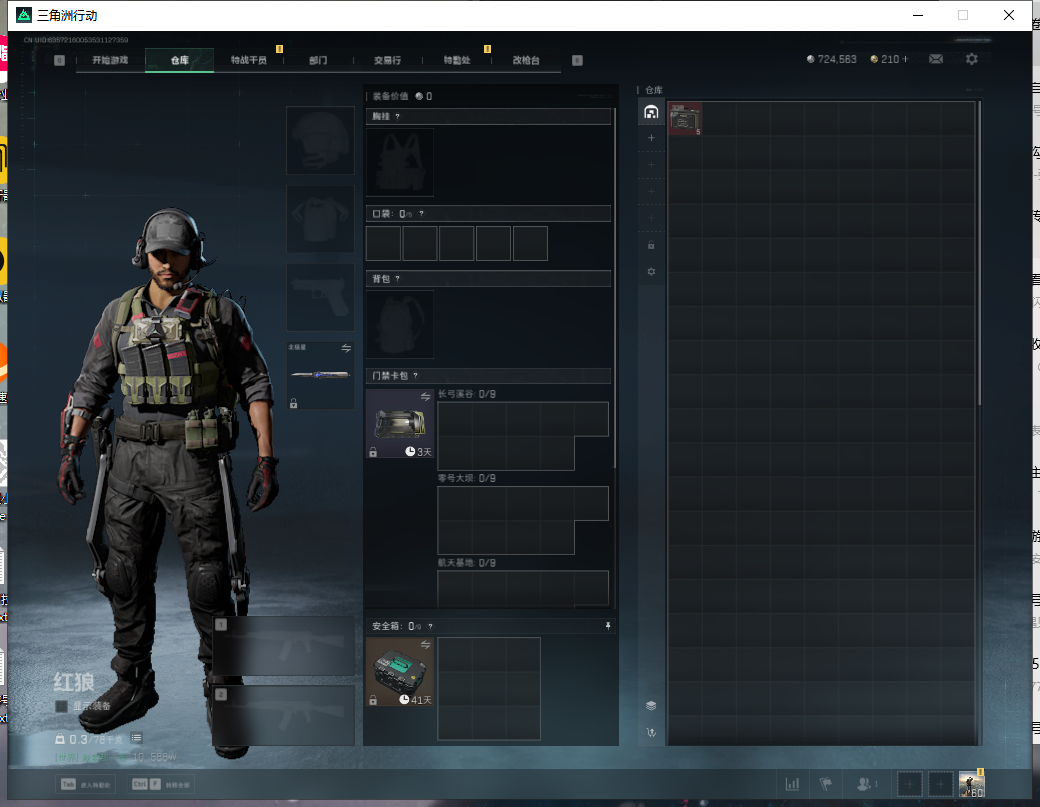Click lock icon on keycard pack
The height and width of the screenshot is (807, 1040).
pyautogui.click(x=373, y=452)
